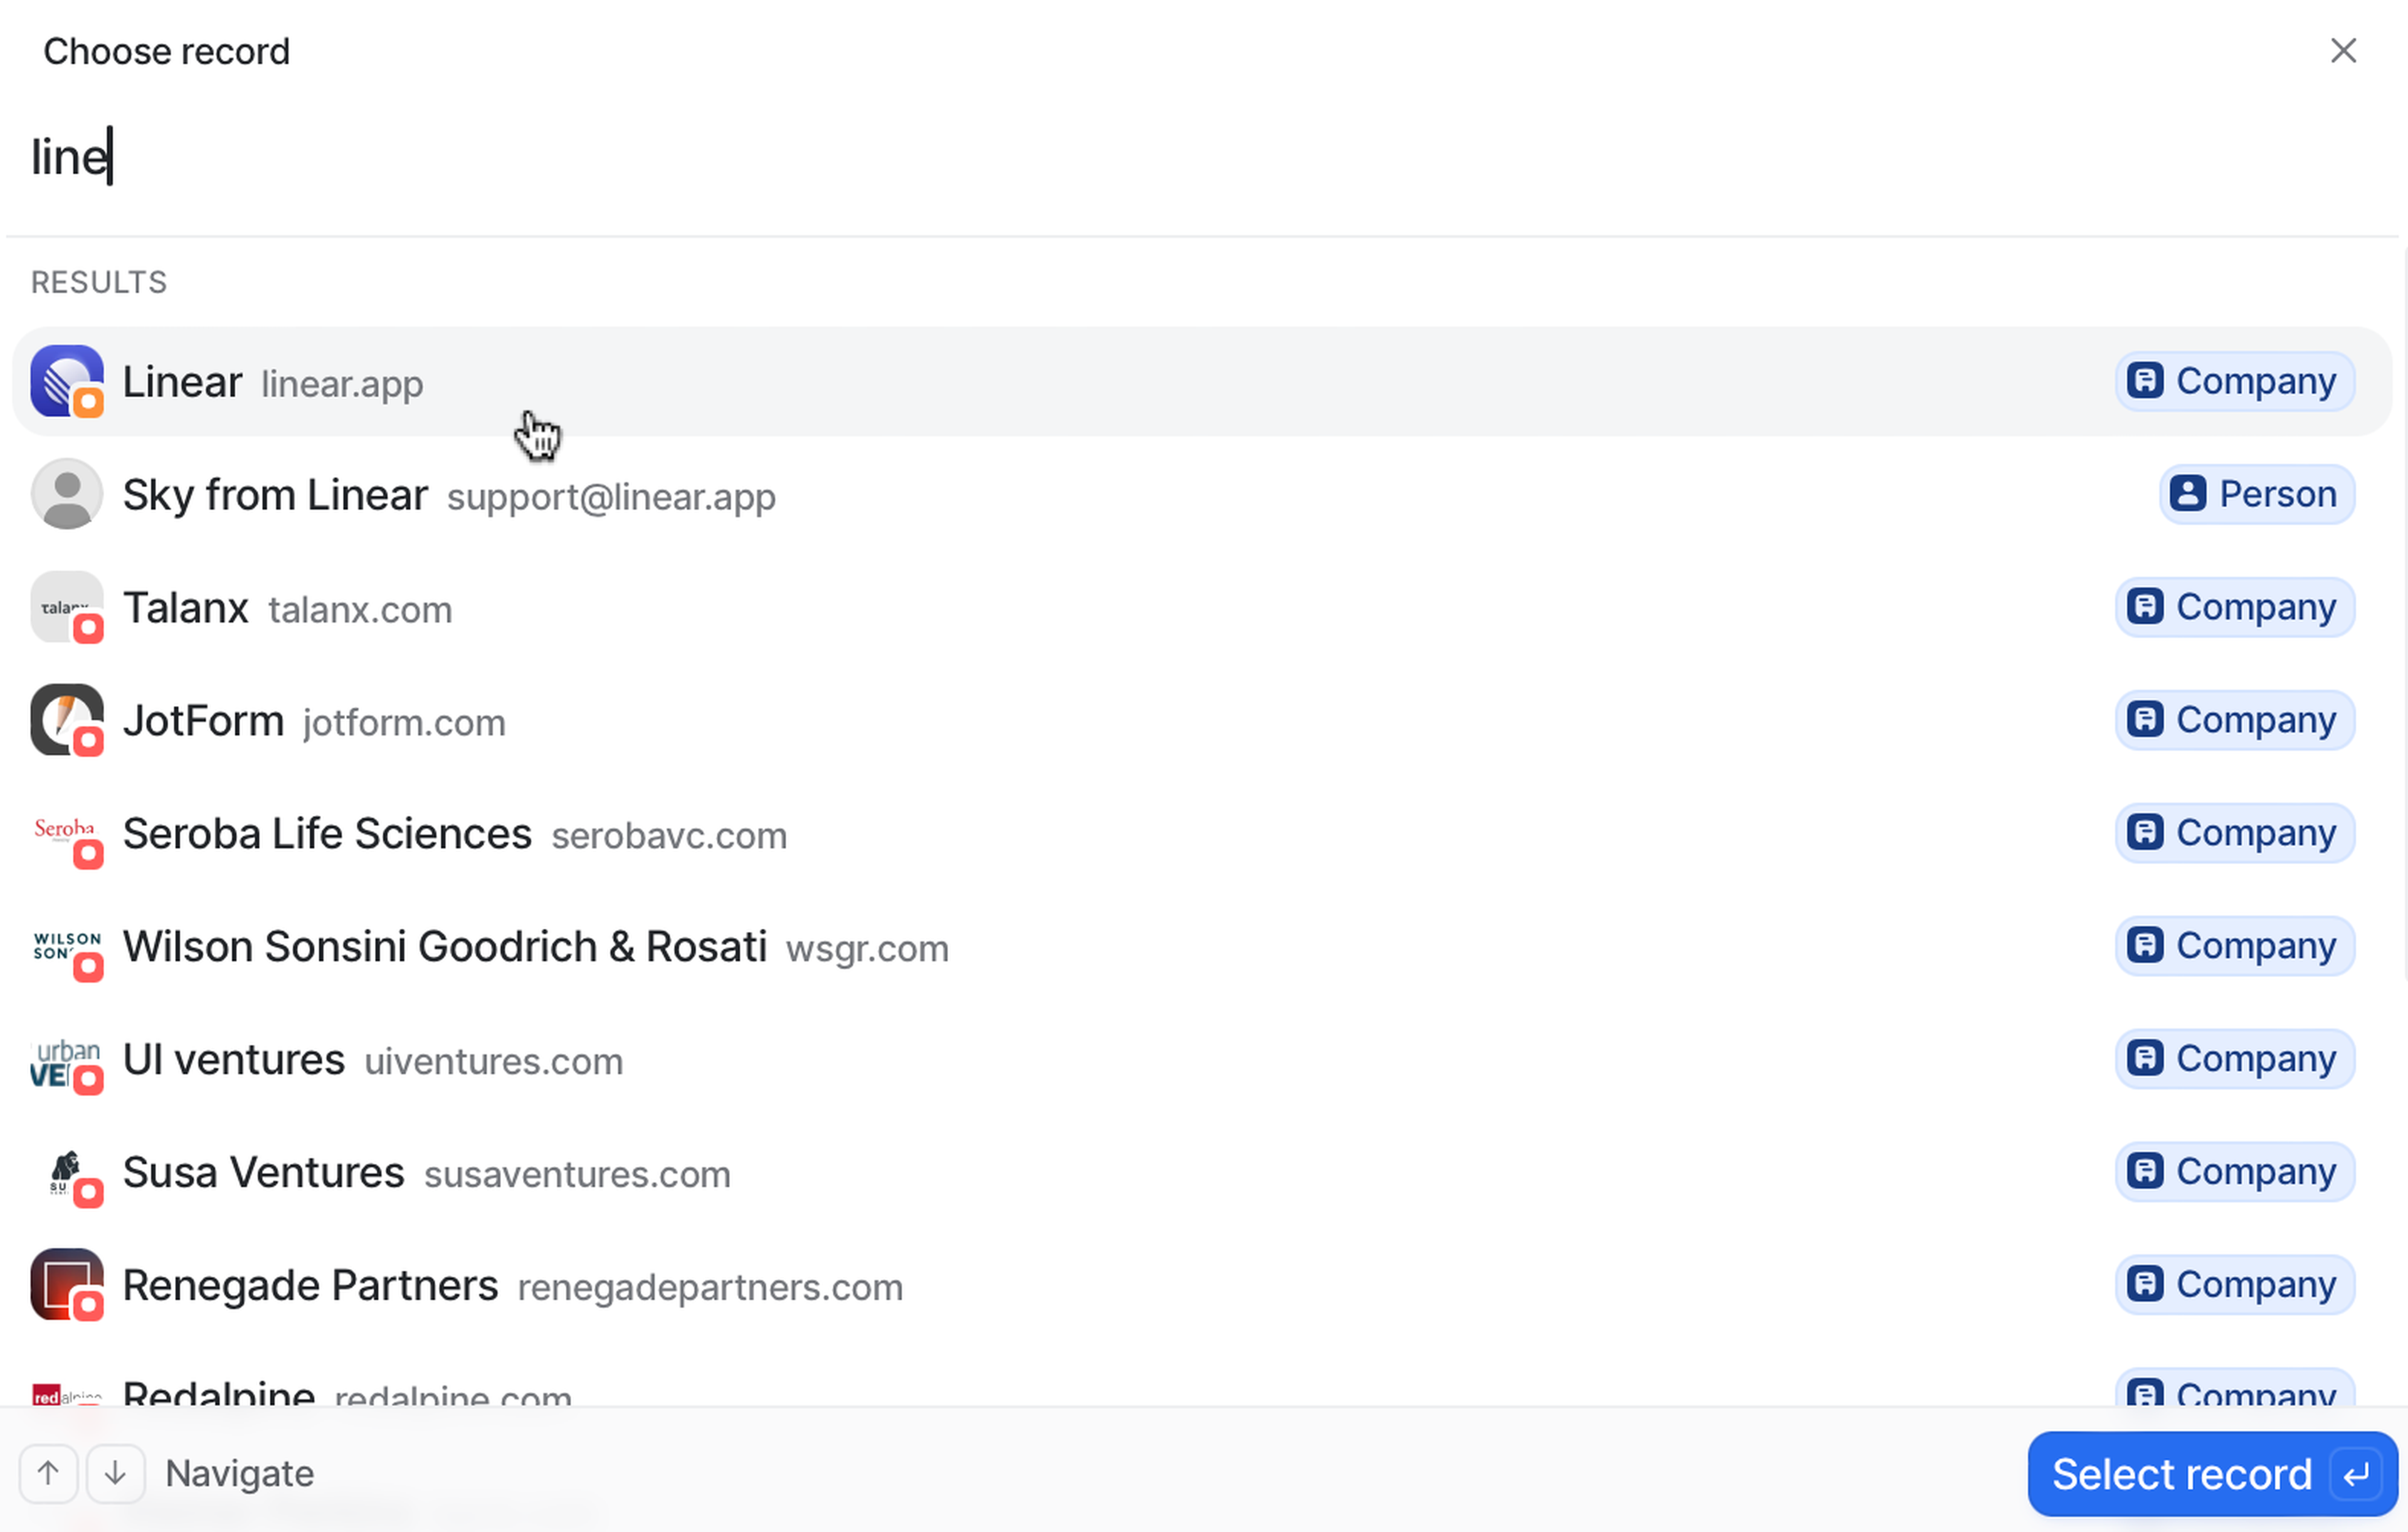Screen dimensions: 2408x1532
Task: Click the JotForm logo icon
Action: point(66,720)
